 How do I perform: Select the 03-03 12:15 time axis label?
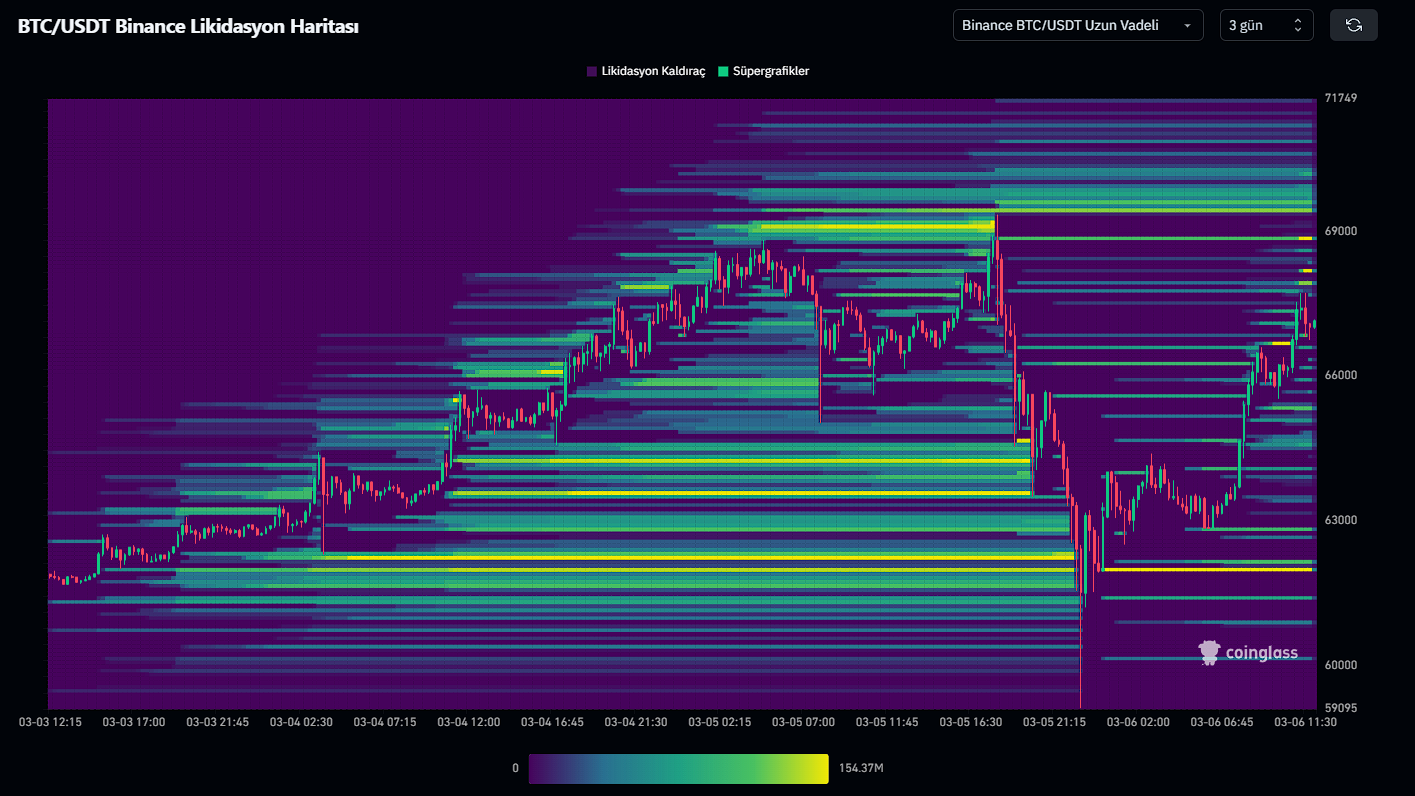click(51, 722)
